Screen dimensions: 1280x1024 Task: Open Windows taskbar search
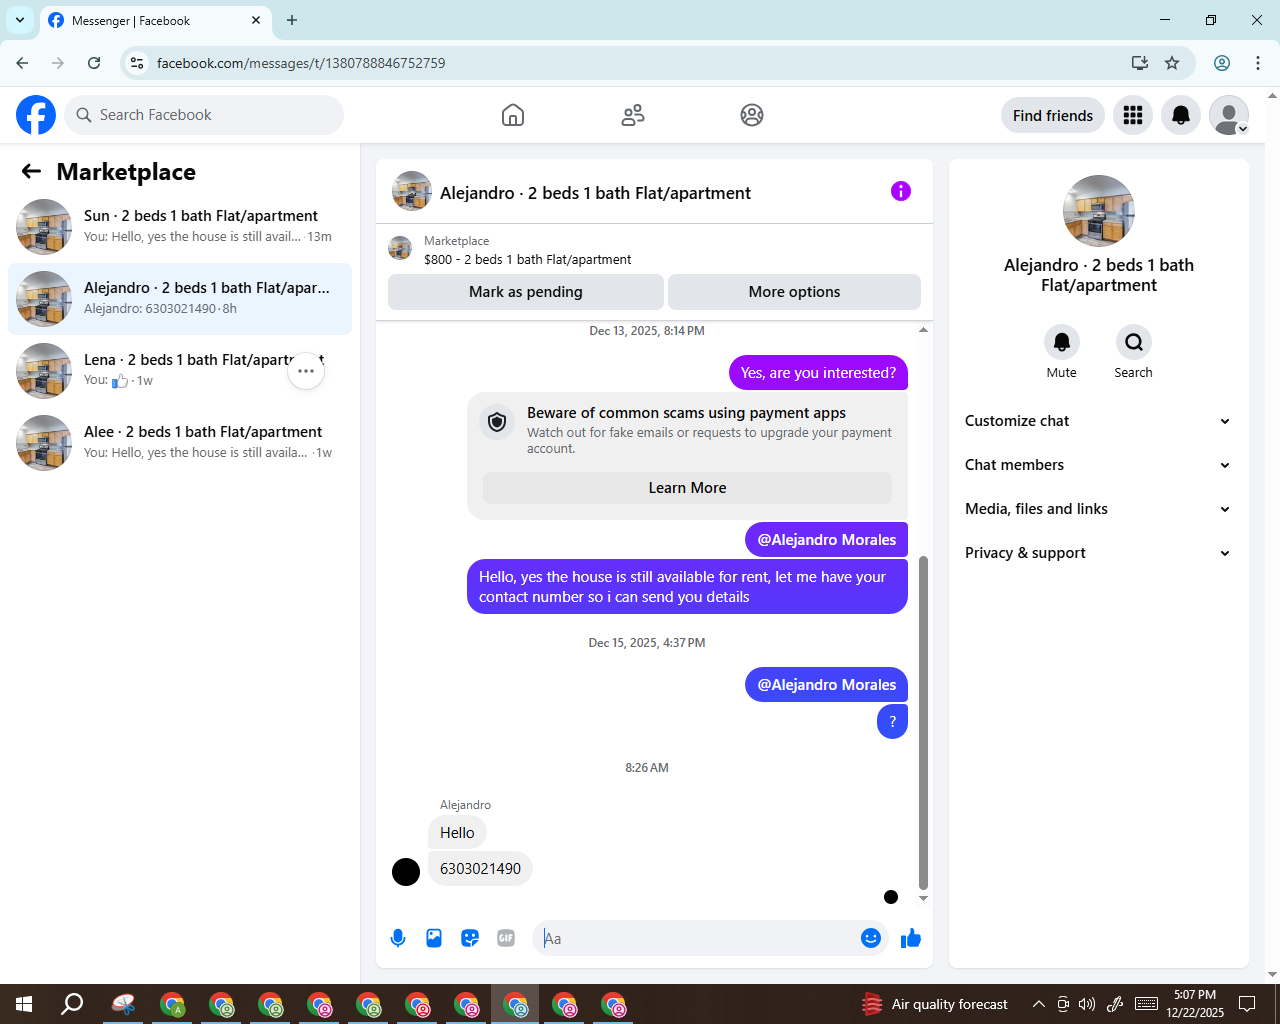point(72,1004)
